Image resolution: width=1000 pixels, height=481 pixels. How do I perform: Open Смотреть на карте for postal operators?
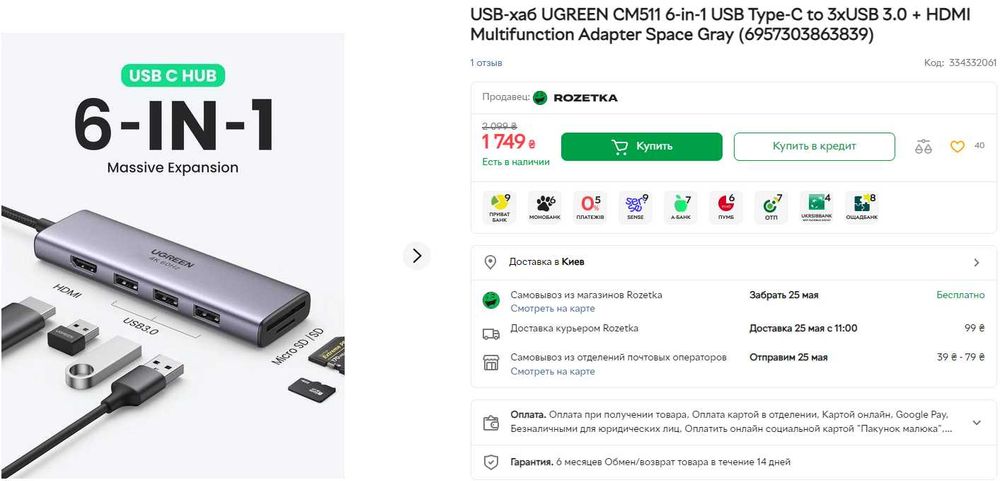552,371
